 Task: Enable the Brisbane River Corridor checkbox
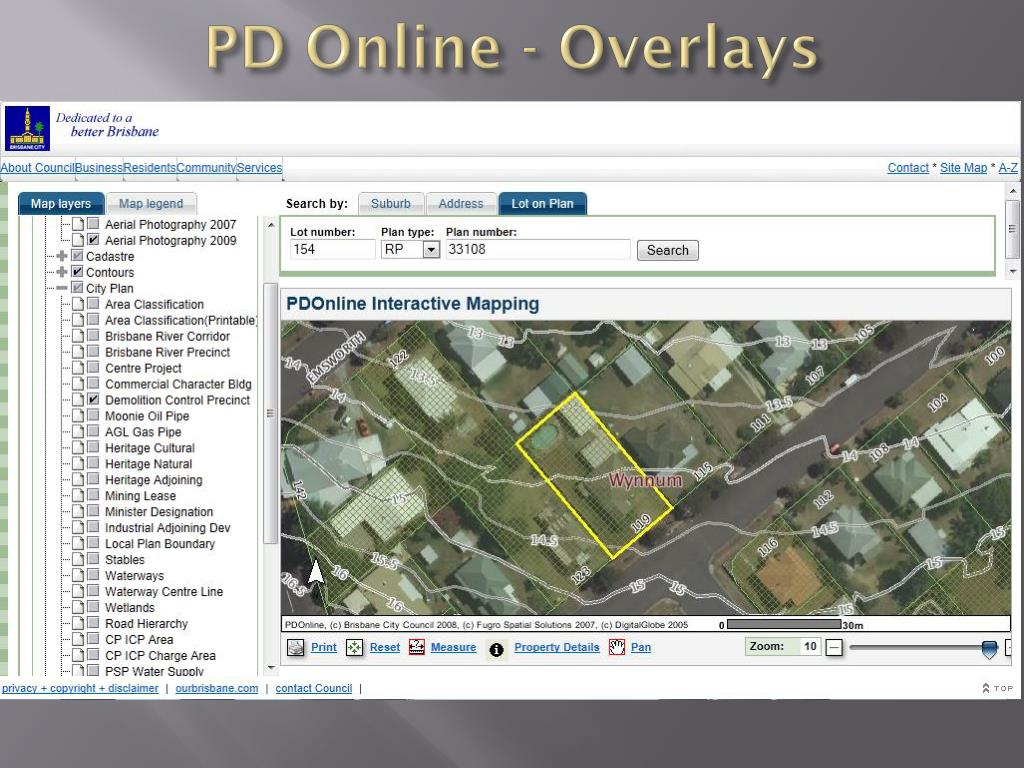point(93,336)
